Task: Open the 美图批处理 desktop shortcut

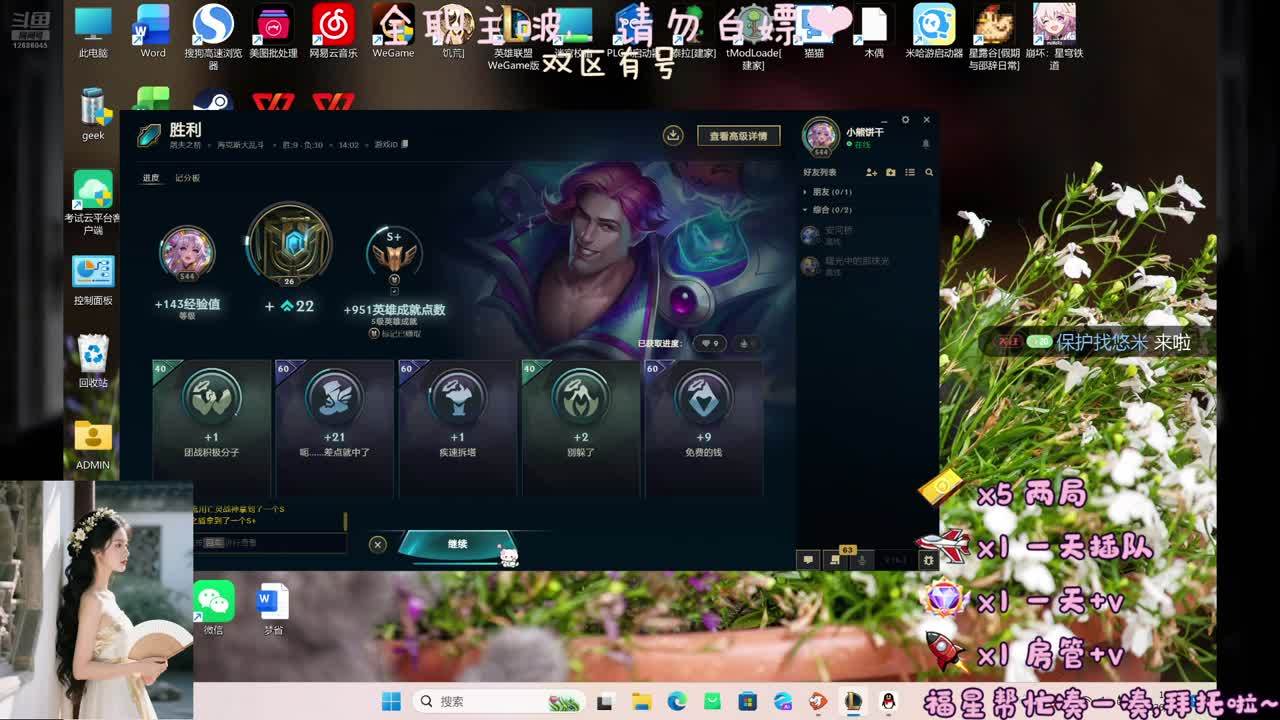Action: point(273,32)
